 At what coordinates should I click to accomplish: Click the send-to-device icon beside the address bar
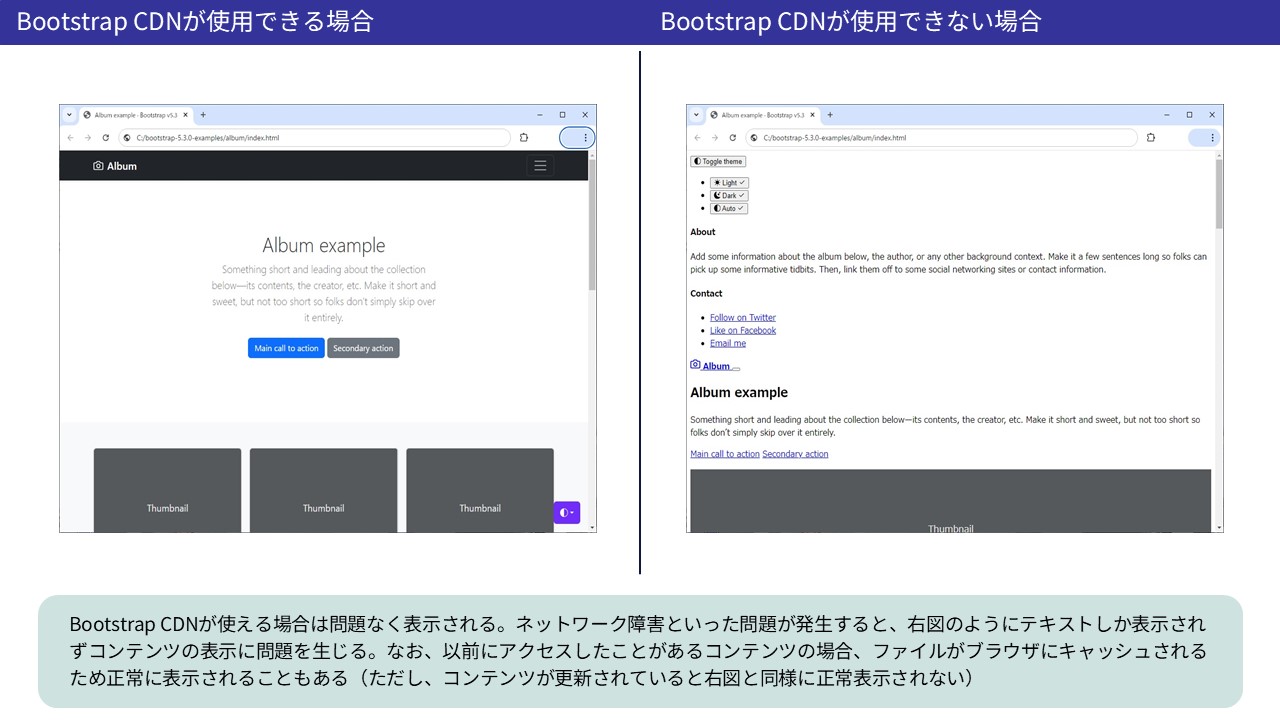[524, 136]
